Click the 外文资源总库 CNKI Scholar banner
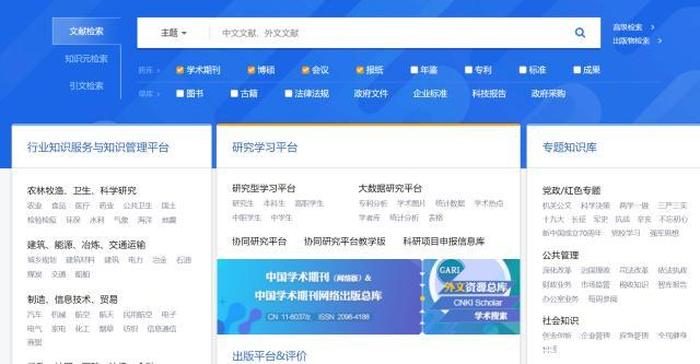The width and height of the screenshot is (700, 364). coord(471,297)
